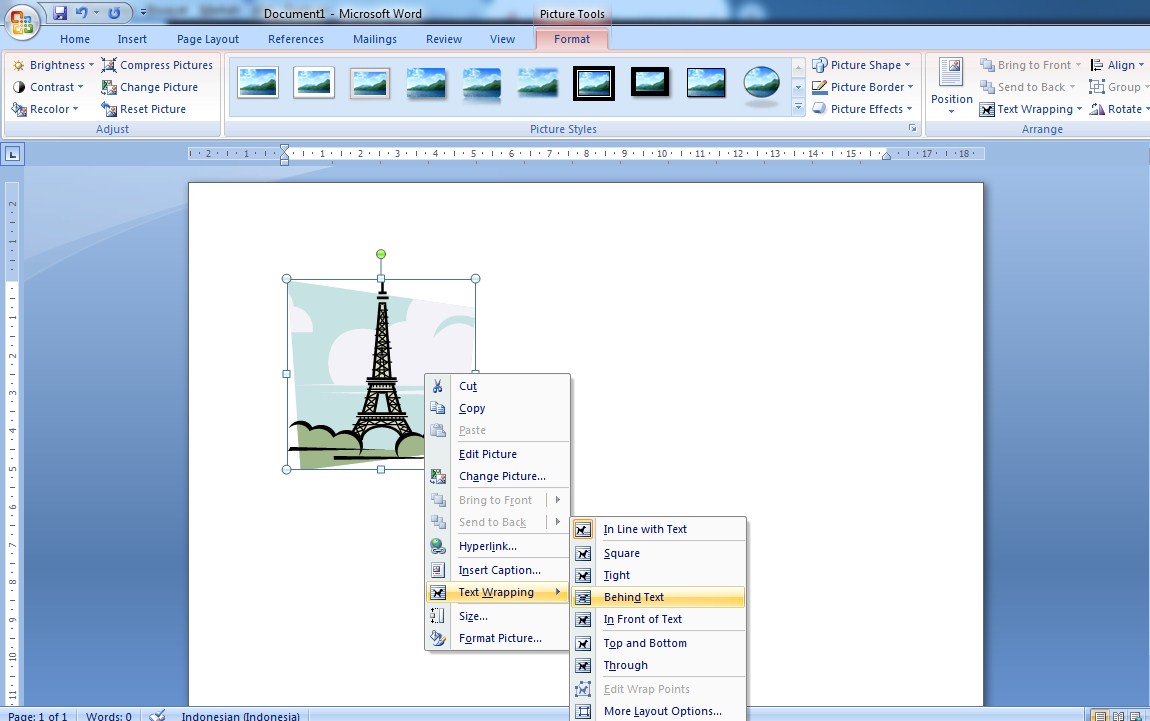Open the Picture Border dropdown
Image resolution: width=1150 pixels, height=721 pixels.
tap(863, 87)
